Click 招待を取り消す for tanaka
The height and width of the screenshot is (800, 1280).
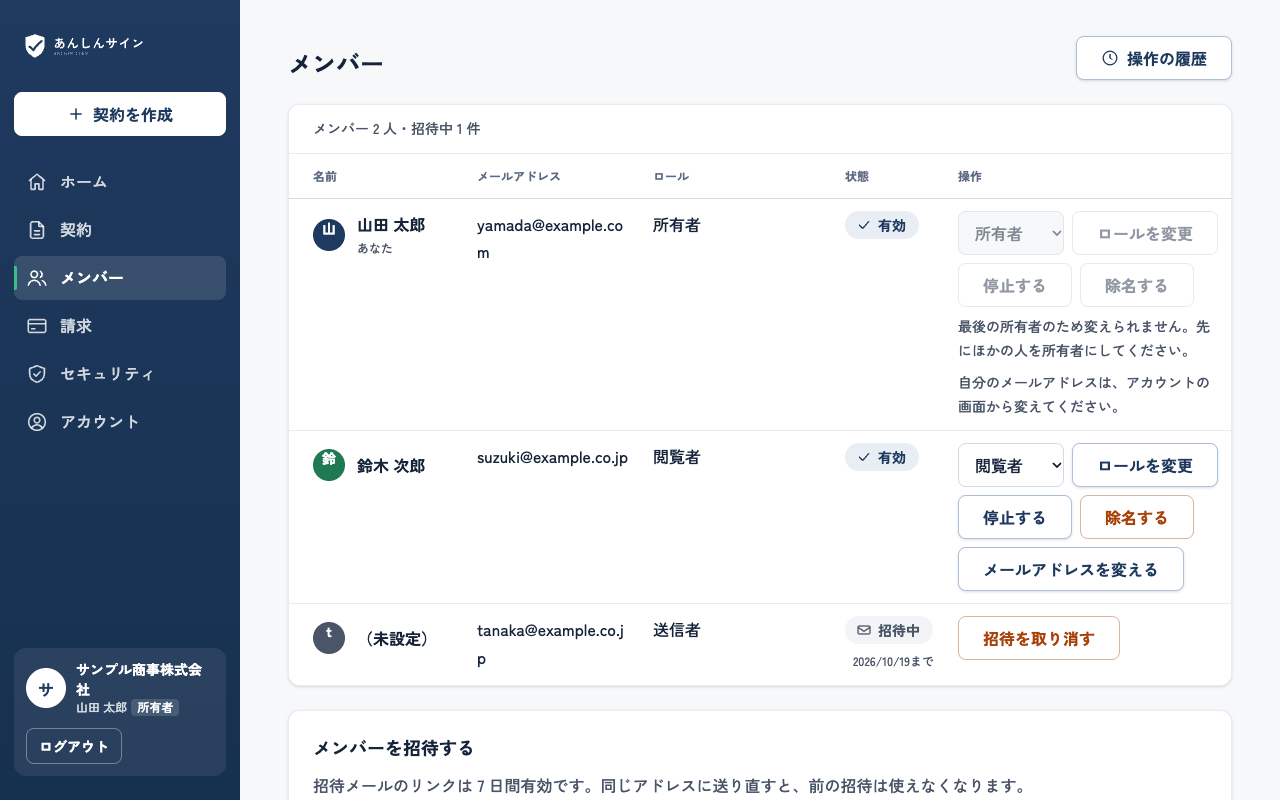[1039, 638]
